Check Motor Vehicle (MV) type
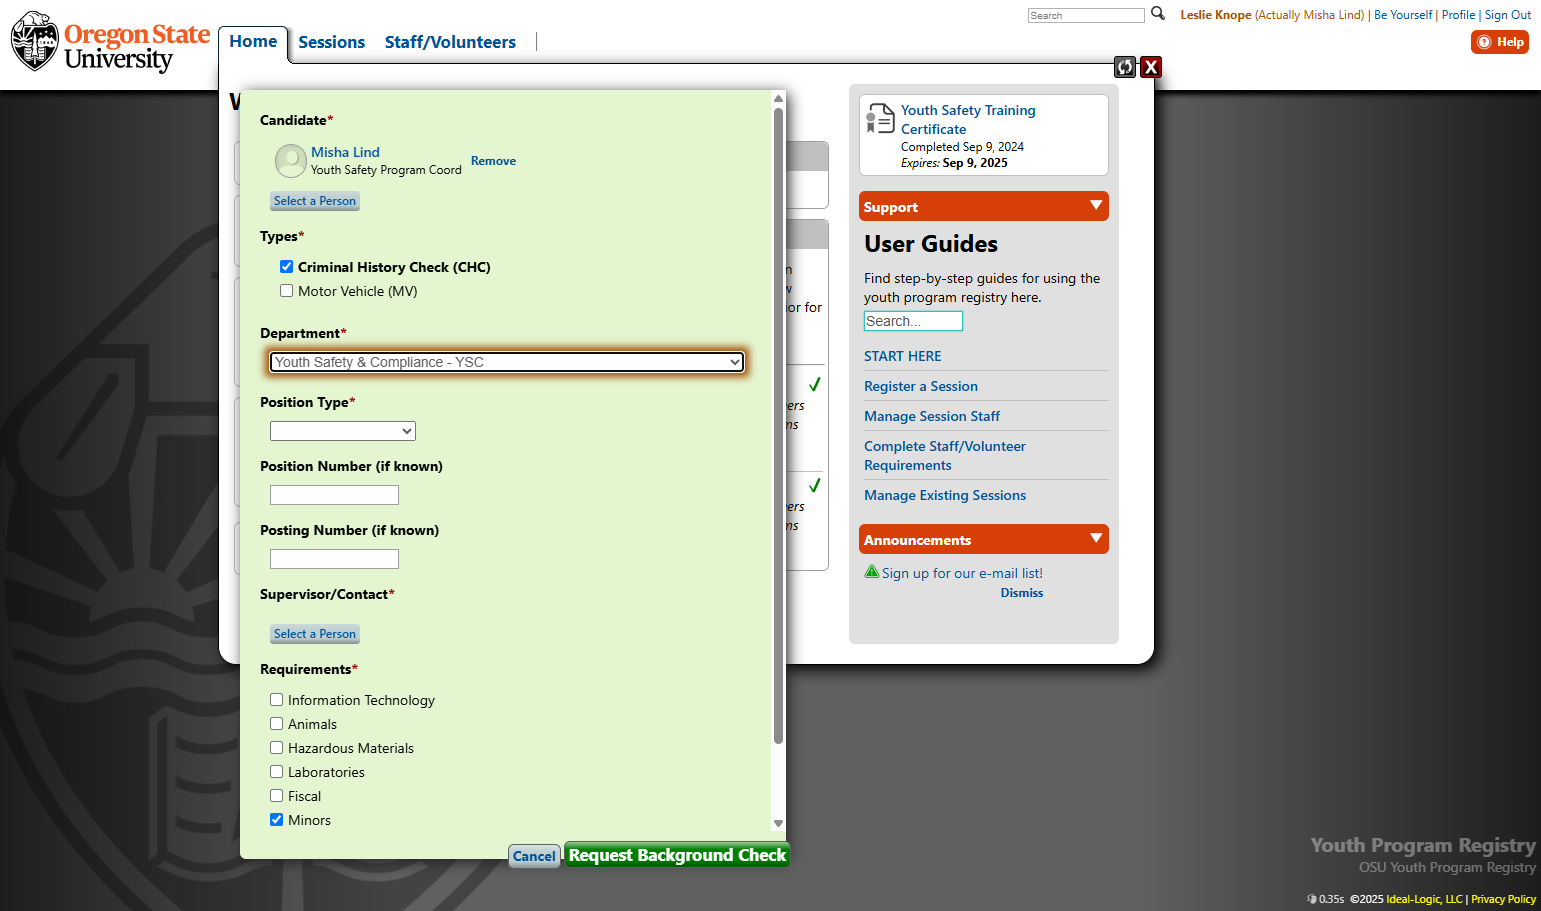 point(287,291)
